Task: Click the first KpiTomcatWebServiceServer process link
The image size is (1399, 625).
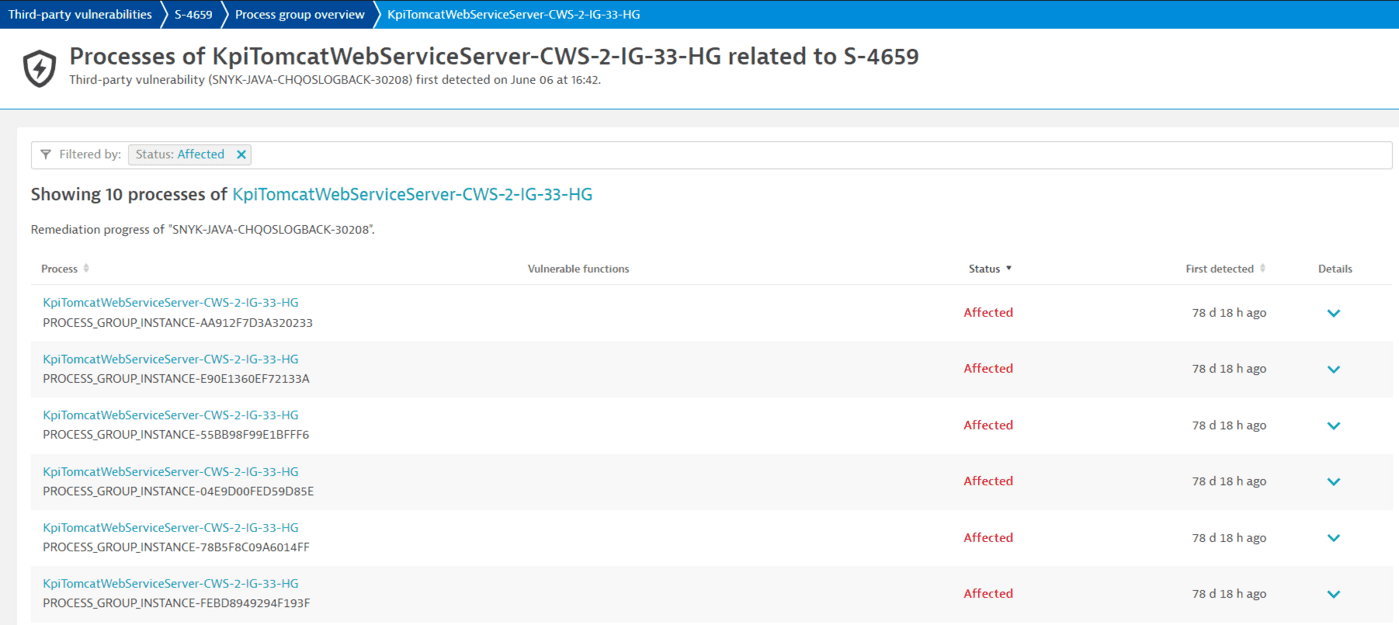Action: coord(169,302)
